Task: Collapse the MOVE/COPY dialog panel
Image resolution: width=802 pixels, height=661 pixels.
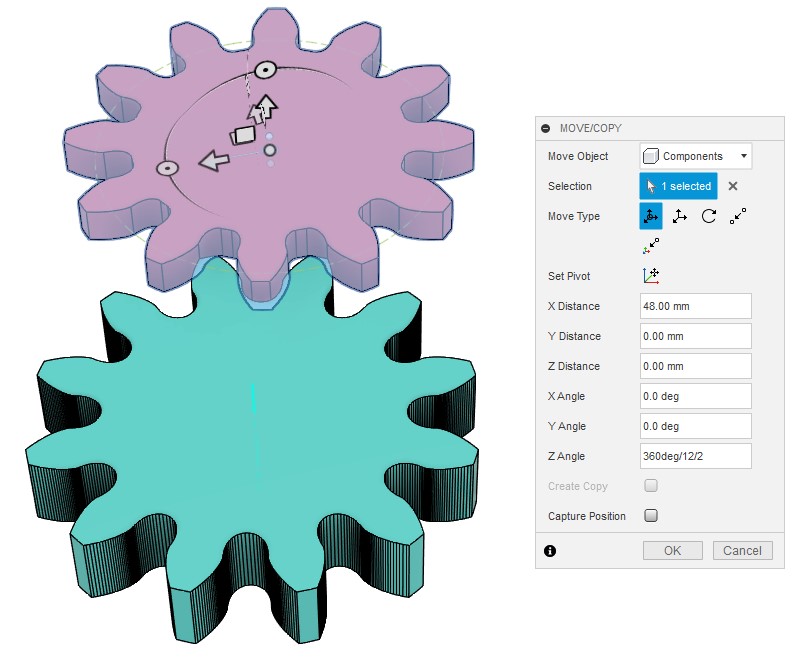Action: 546,128
